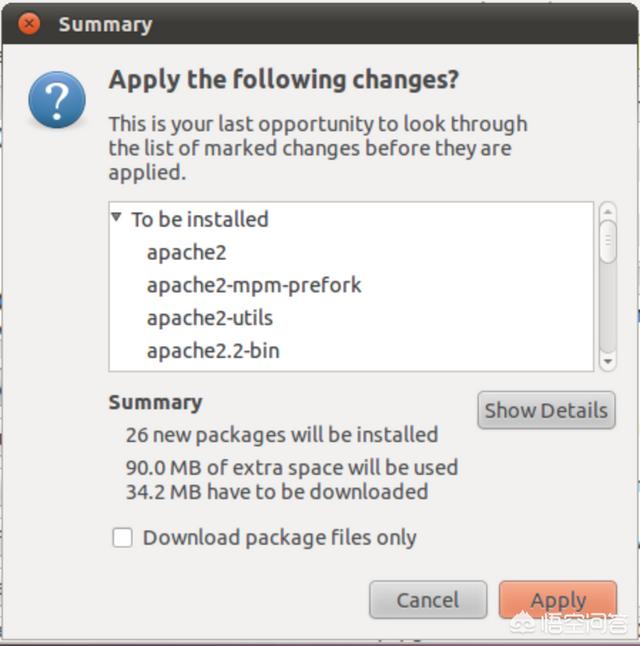
Task: Cancel the pending changes
Action: pyautogui.click(x=428, y=600)
